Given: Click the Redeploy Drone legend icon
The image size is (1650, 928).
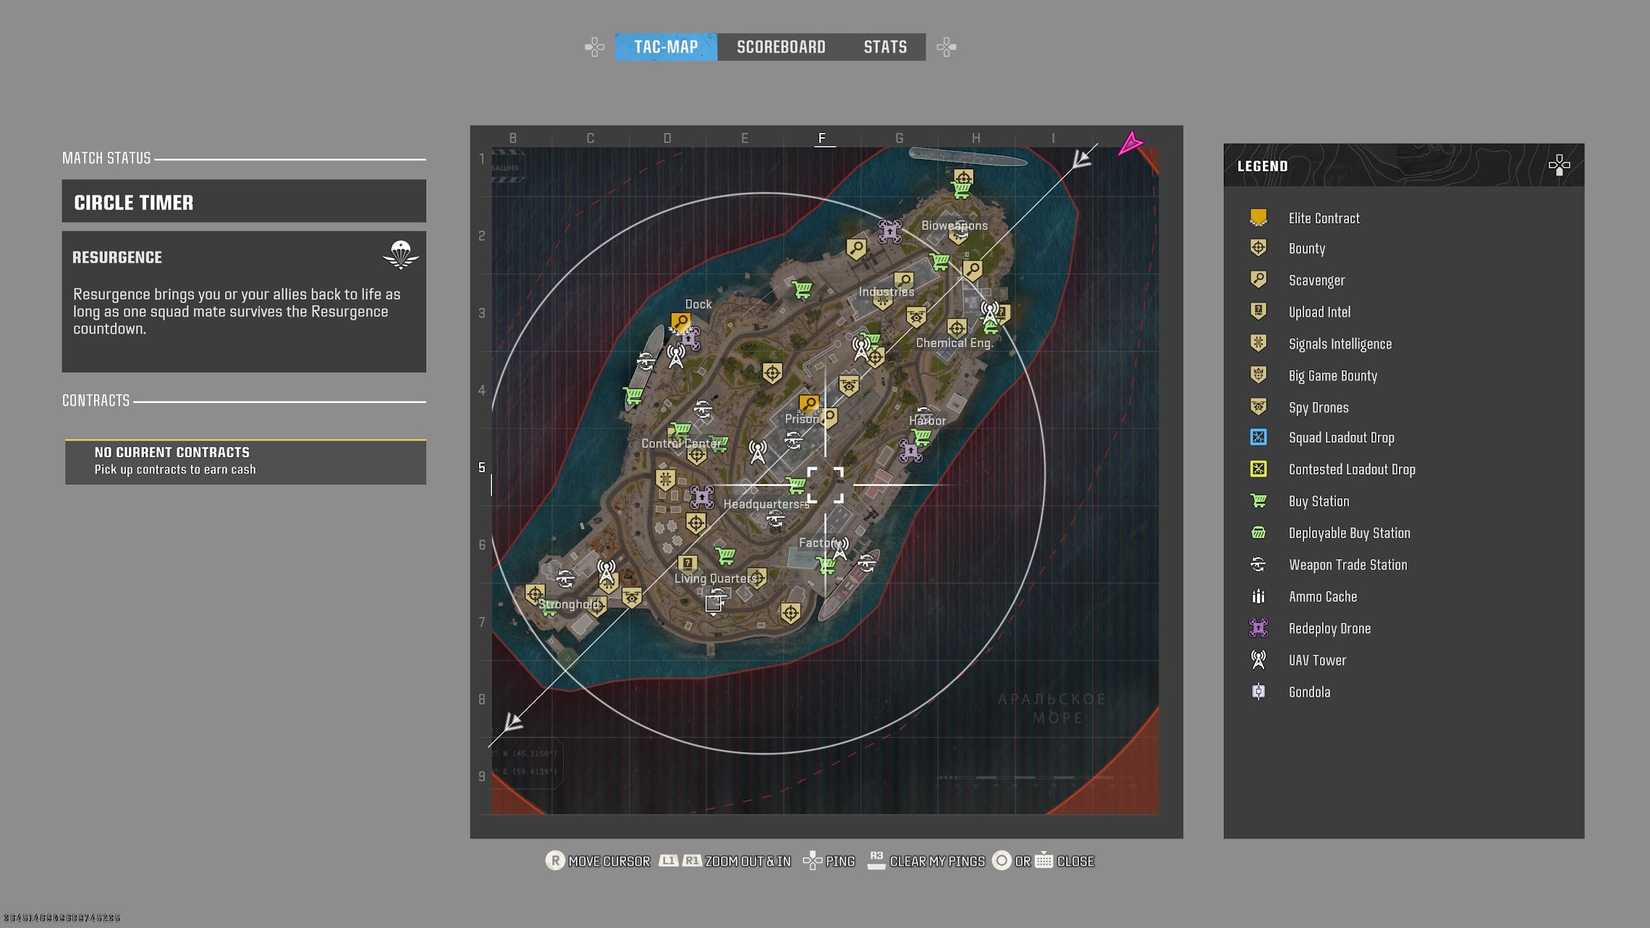Looking at the screenshot, I should (x=1258, y=628).
